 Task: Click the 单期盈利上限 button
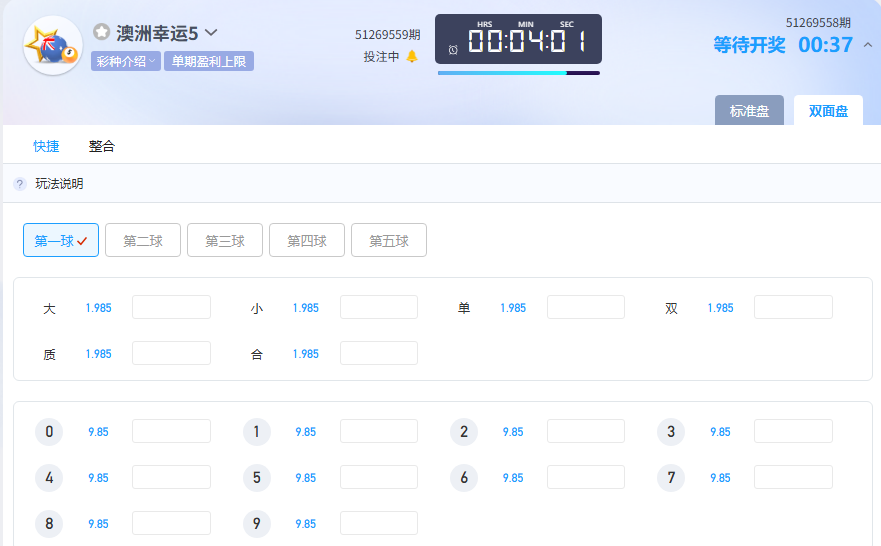(209, 61)
